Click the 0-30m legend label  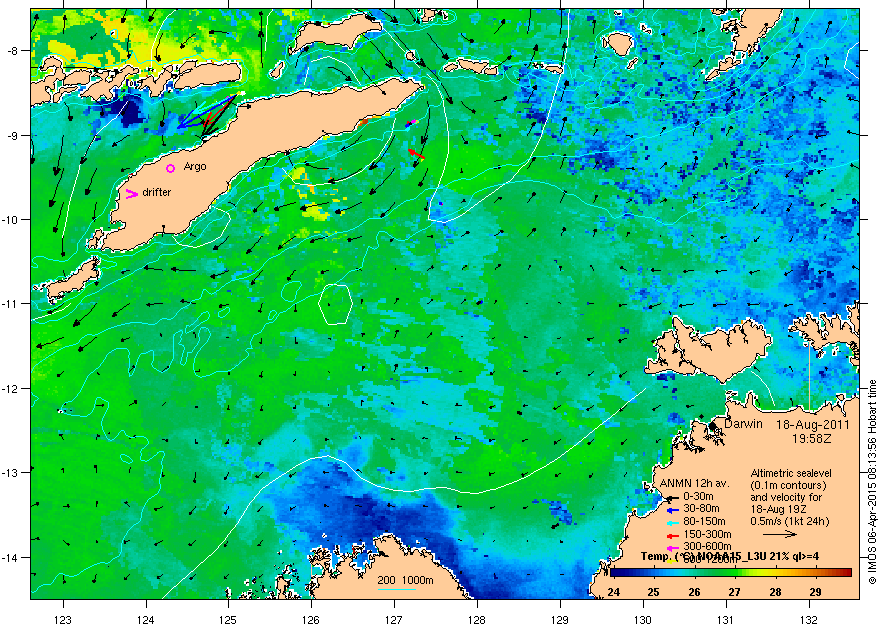(698, 496)
